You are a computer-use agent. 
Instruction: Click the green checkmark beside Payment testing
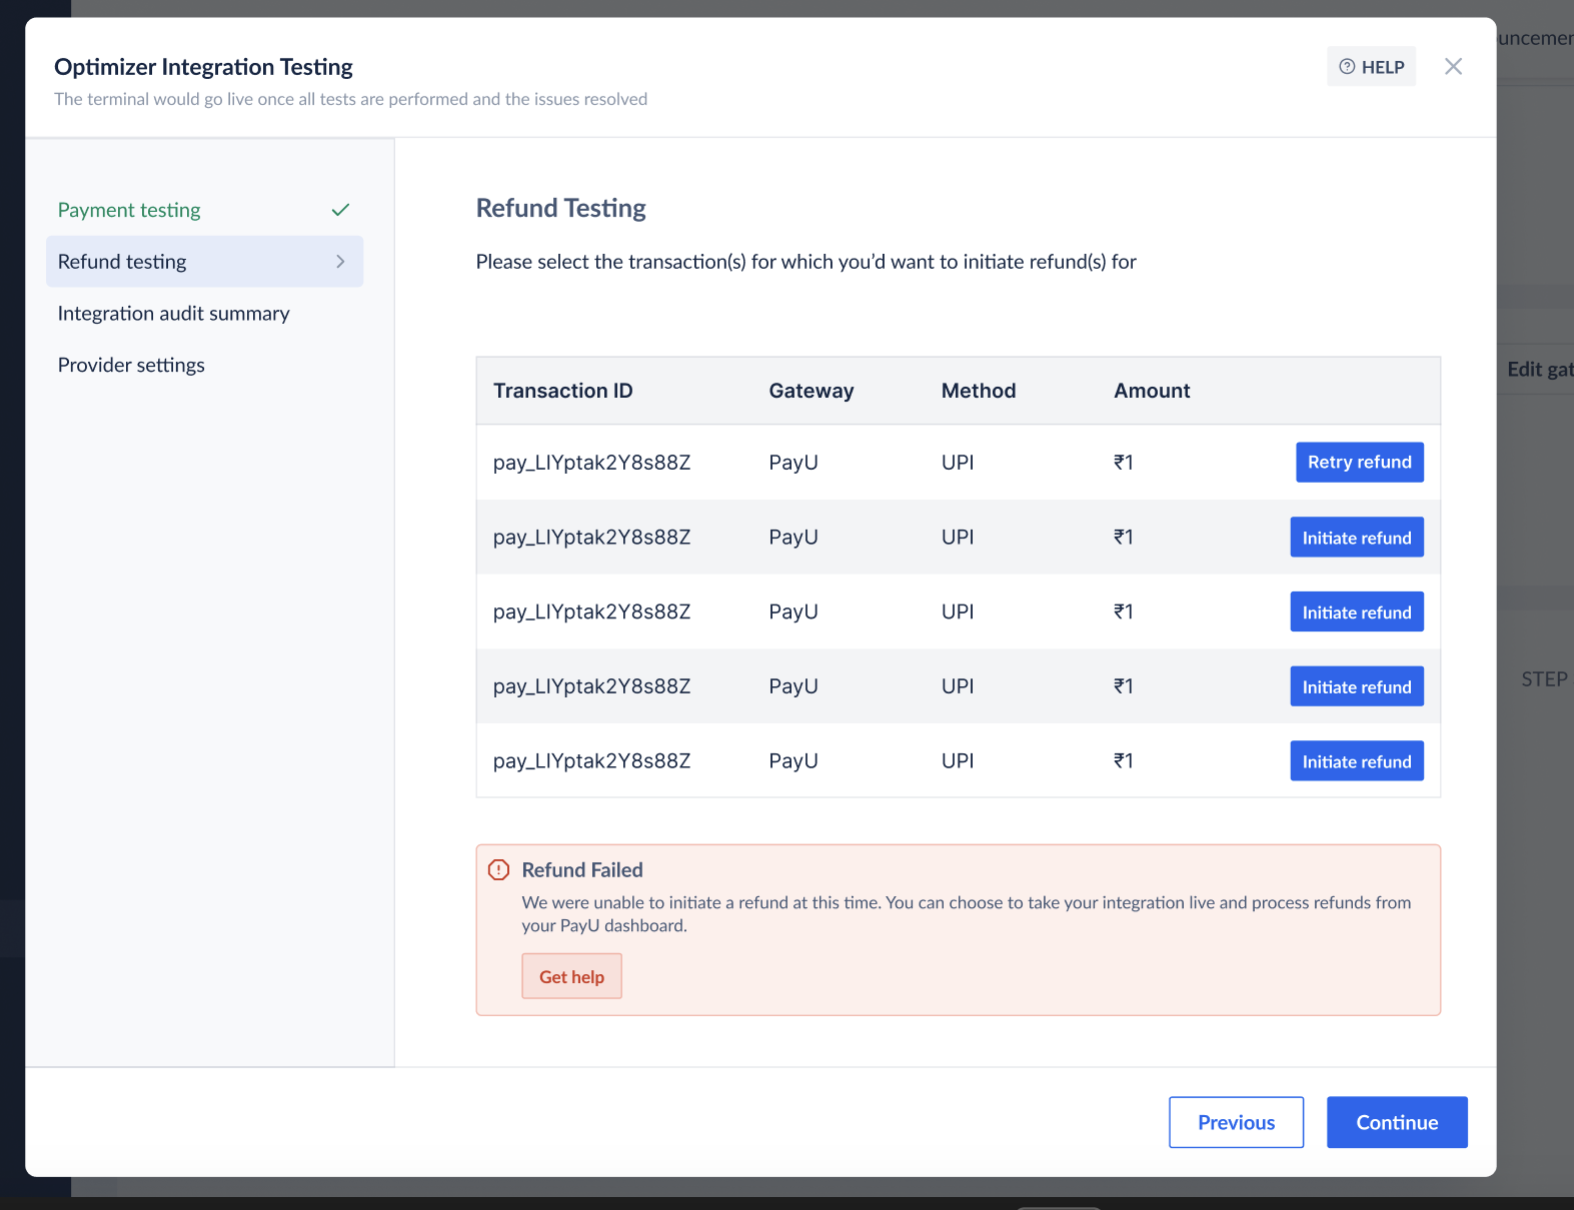click(340, 210)
